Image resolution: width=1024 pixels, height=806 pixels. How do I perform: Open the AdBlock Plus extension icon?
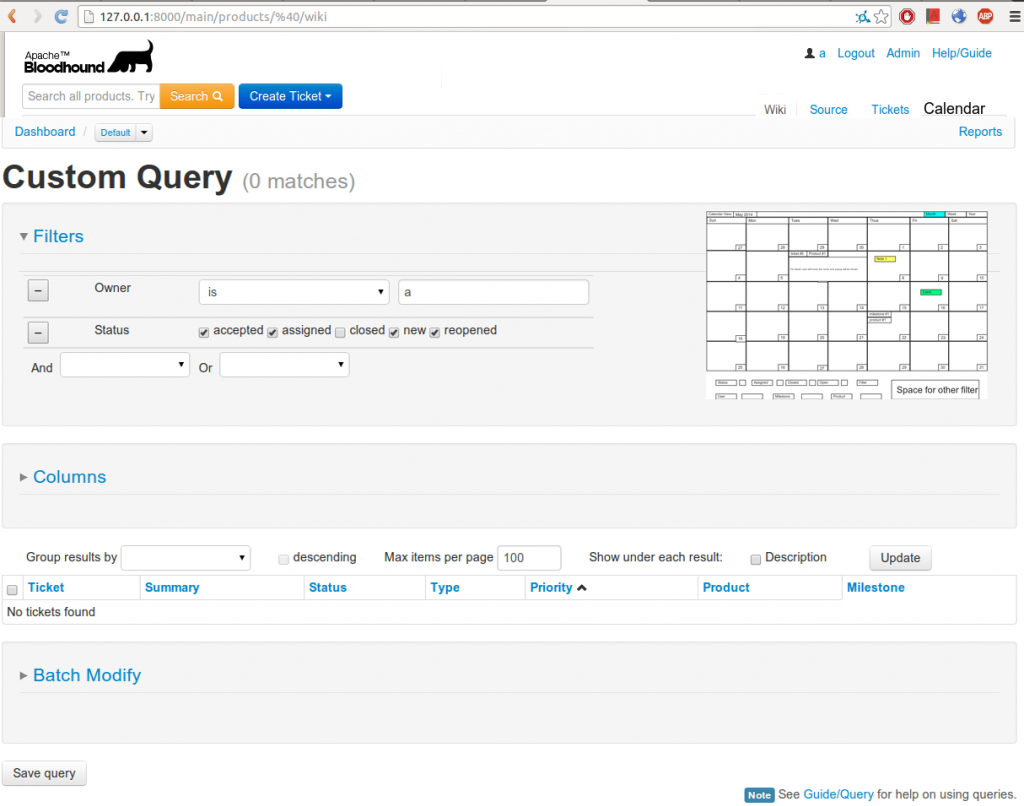[985, 16]
